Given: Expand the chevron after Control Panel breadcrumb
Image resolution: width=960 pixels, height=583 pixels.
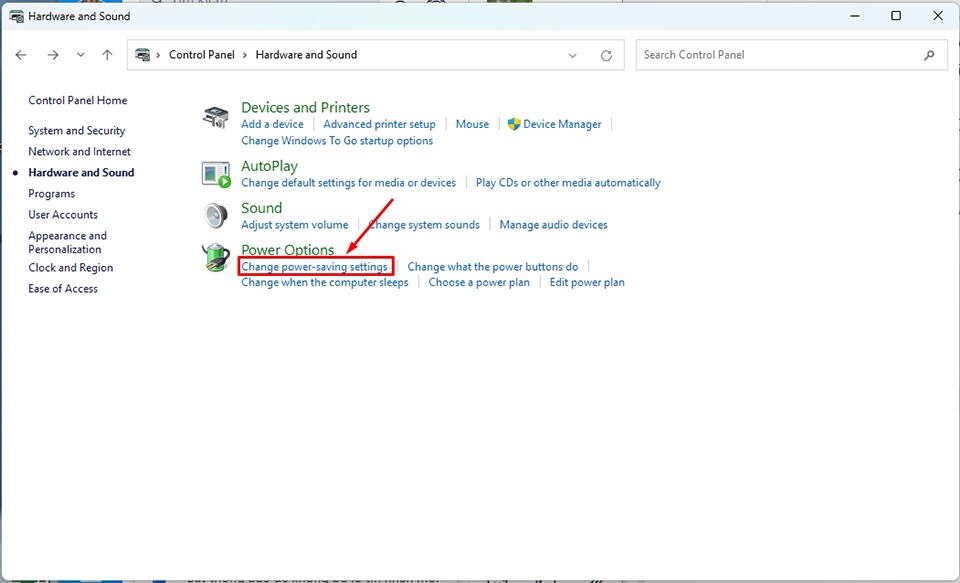Looking at the screenshot, I should point(245,55).
